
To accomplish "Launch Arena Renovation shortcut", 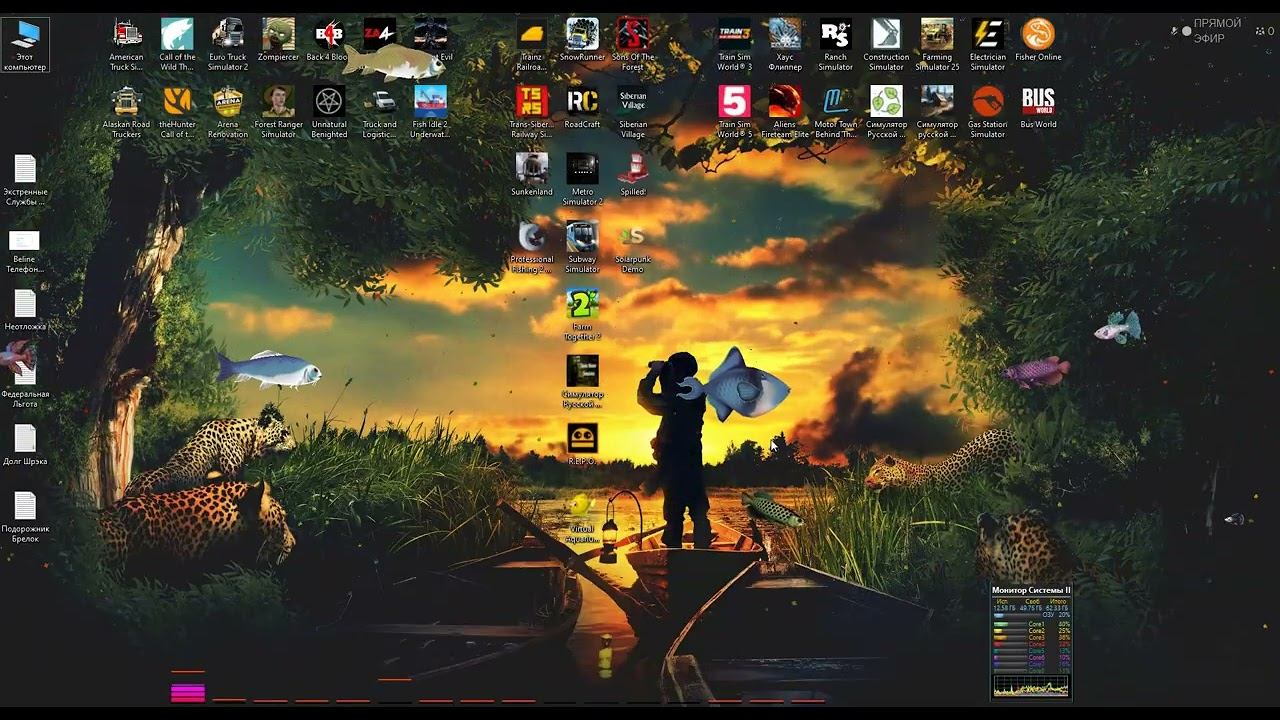I will (228, 112).
